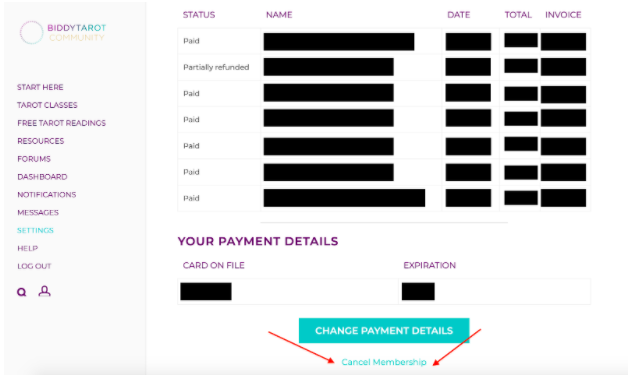637x379 pixels.
Task: Open the user profile icon in sidebar
Action: tap(44, 291)
